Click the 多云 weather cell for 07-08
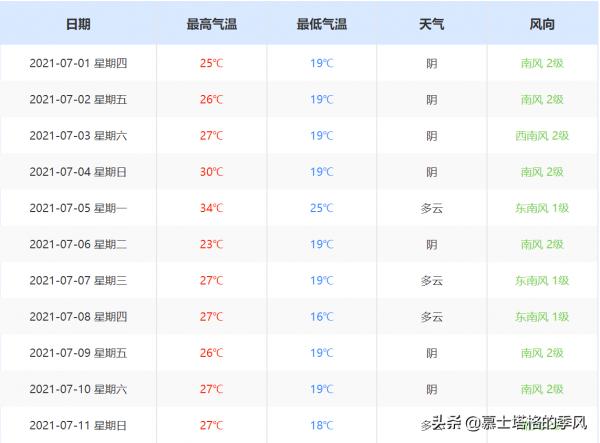 [x=432, y=317]
